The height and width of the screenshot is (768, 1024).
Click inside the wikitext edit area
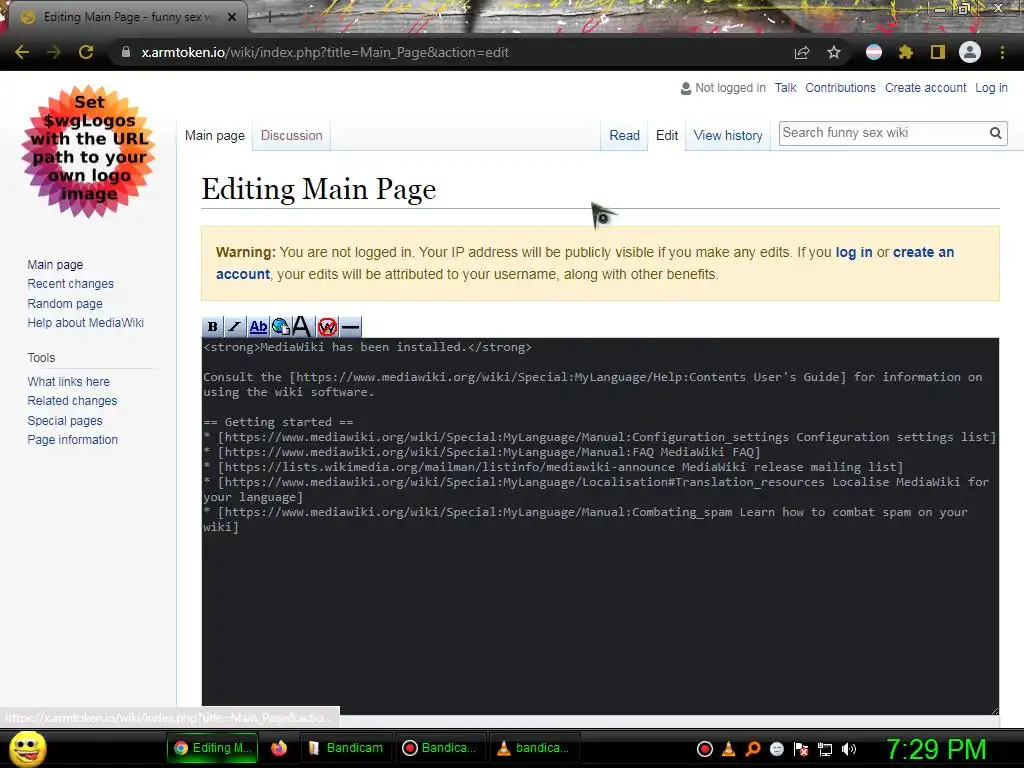[600, 526]
